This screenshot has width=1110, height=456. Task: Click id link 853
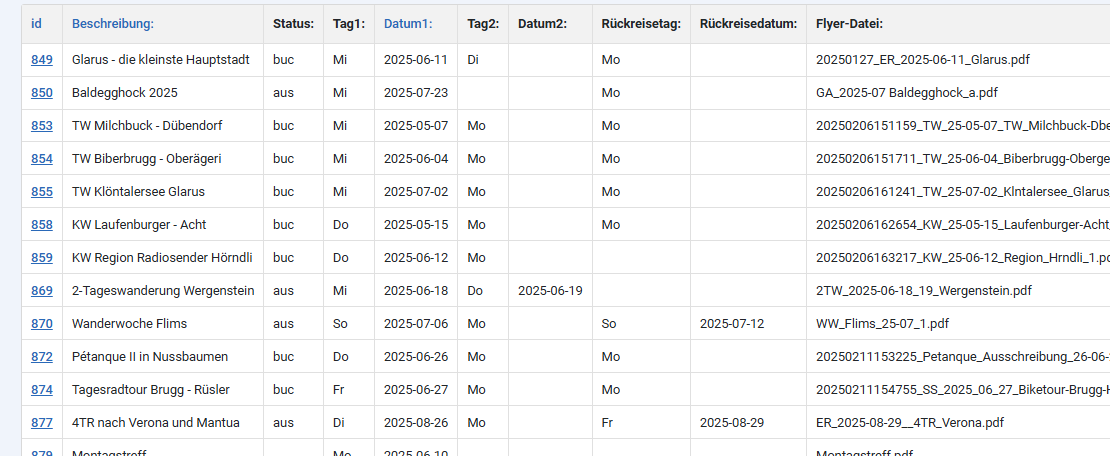tap(42, 126)
